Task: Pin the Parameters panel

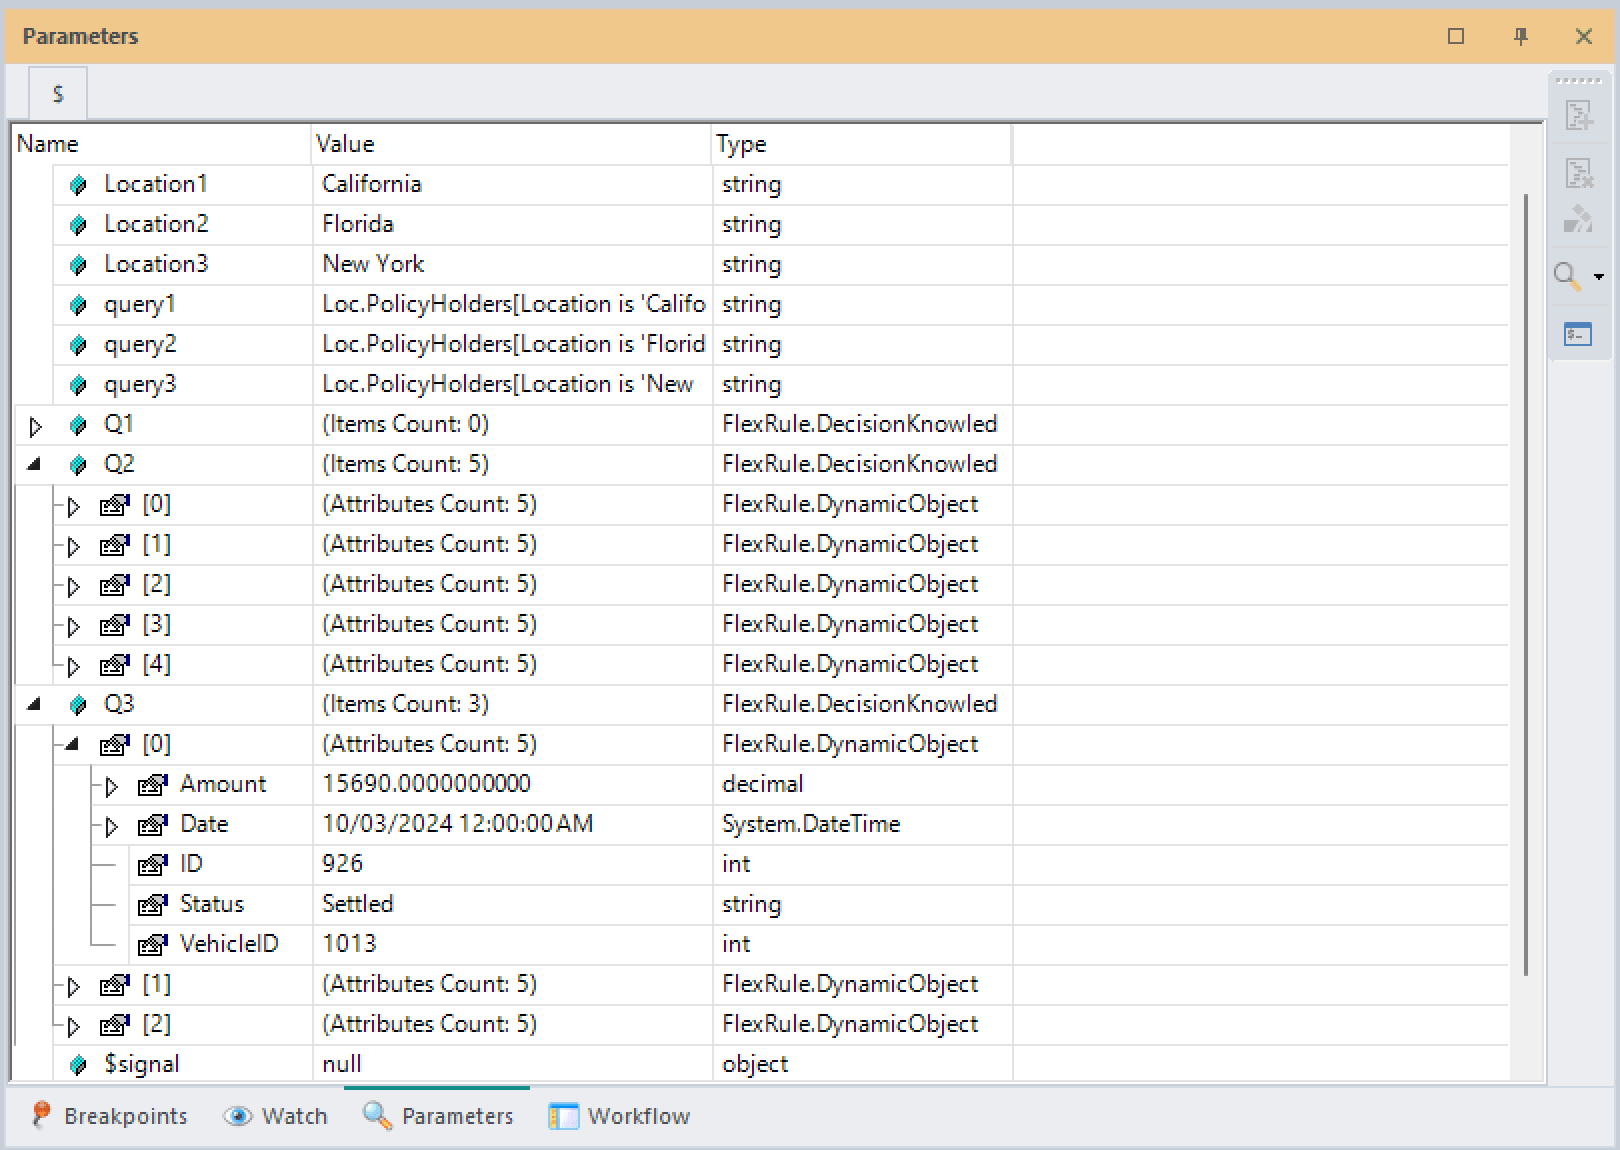Action: pos(1520,37)
